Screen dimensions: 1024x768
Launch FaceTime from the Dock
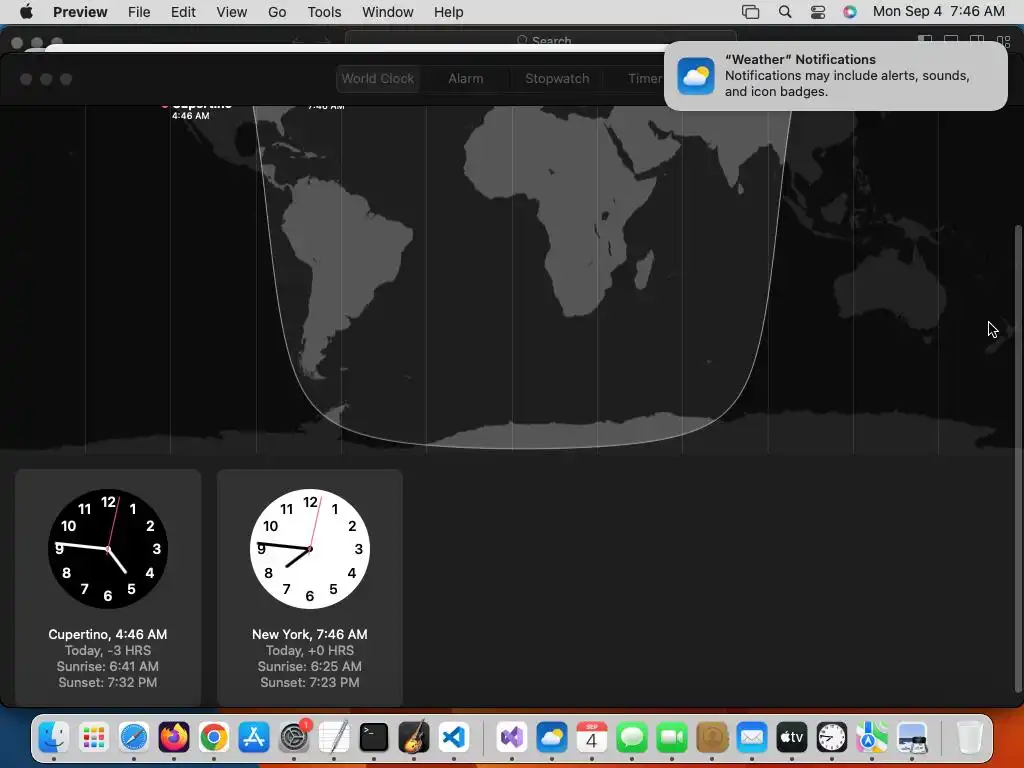672,737
